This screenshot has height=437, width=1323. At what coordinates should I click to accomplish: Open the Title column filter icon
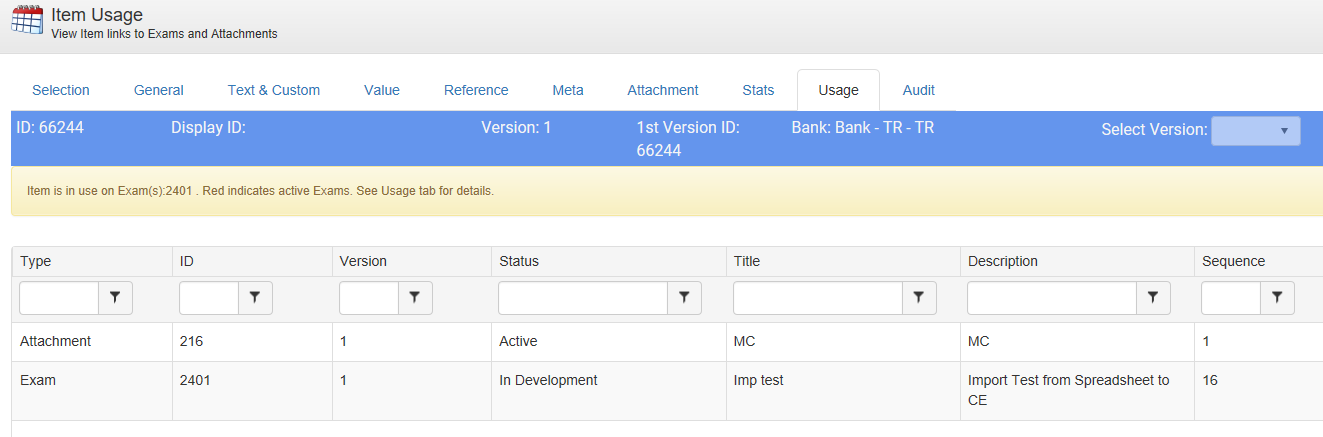pyautogui.click(x=918, y=297)
